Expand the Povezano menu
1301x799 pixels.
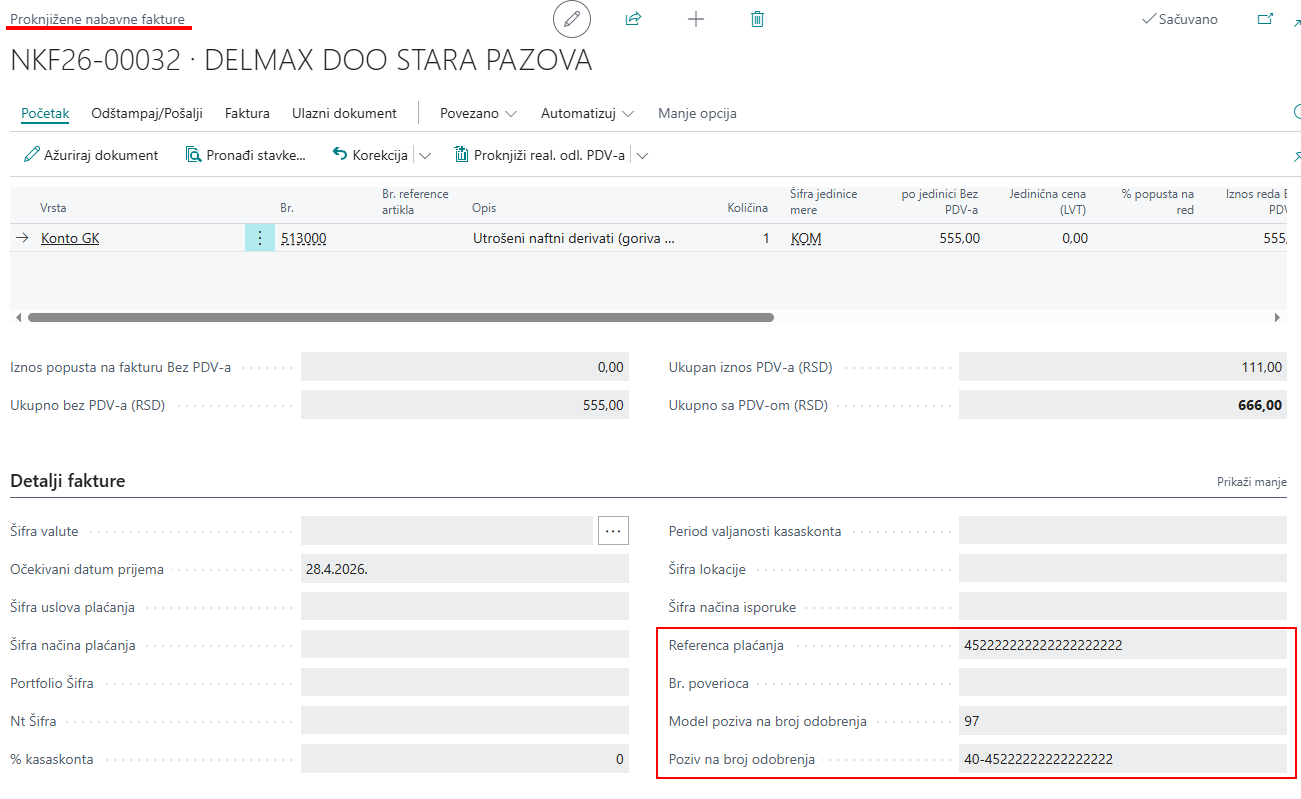478,113
